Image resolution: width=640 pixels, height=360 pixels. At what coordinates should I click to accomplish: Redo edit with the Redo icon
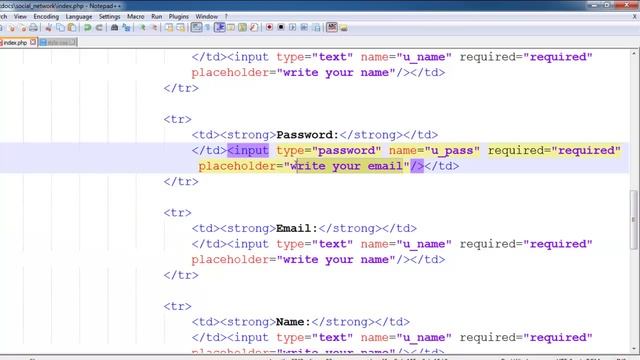[x=99, y=28]
